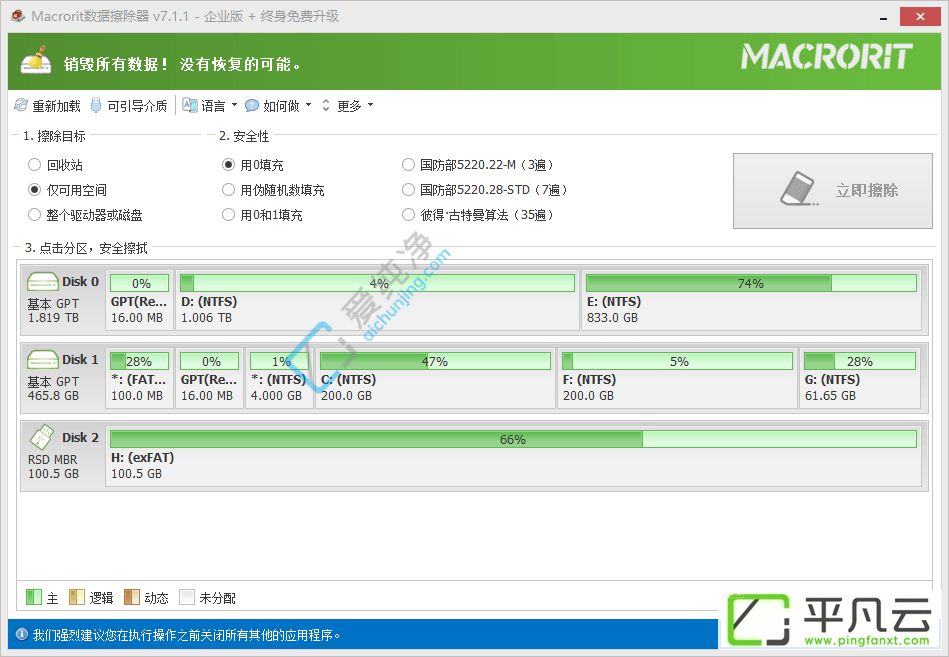Select the *: (NTFS) 4.000 GB partition
This screenshot has width=949, height=657.
coord(280,378)
